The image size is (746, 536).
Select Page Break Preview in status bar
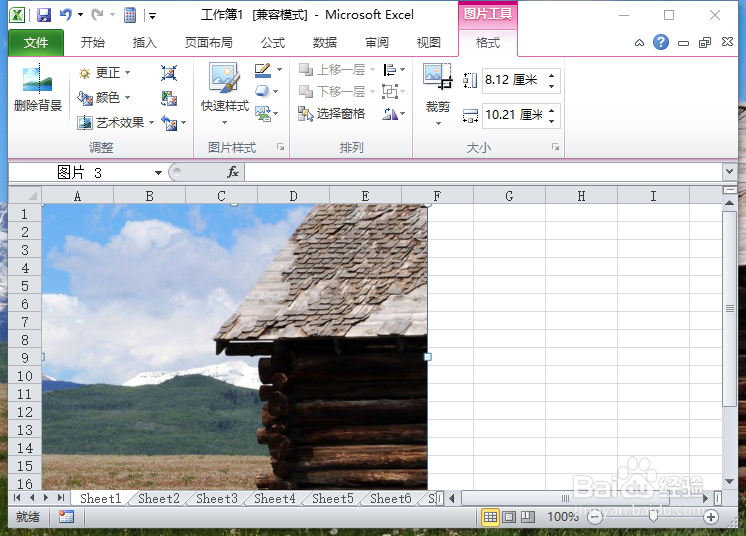pos(528,517)
